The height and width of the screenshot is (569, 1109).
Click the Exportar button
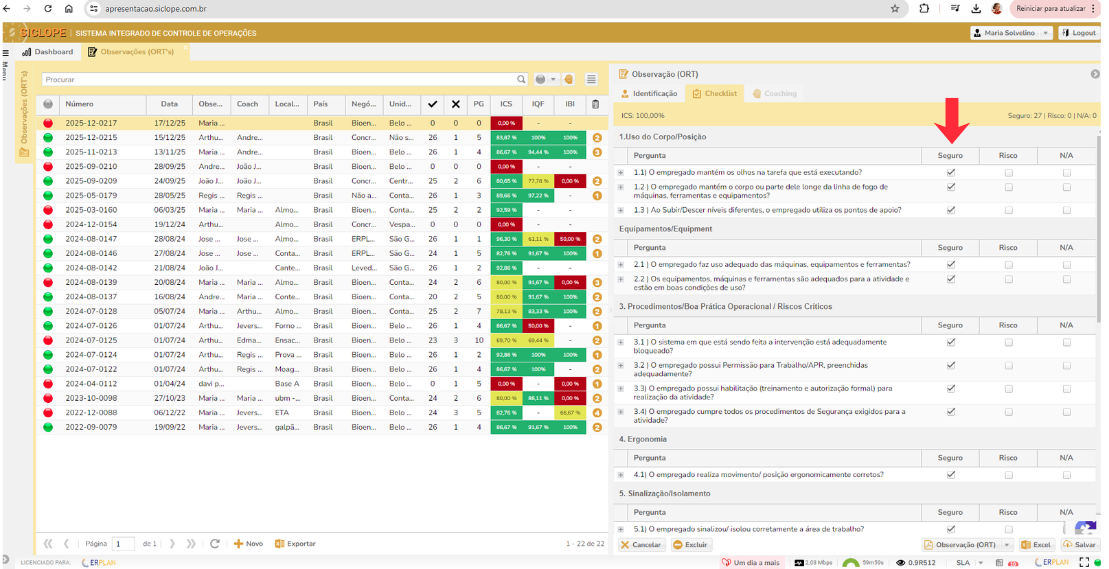(295, 544)
